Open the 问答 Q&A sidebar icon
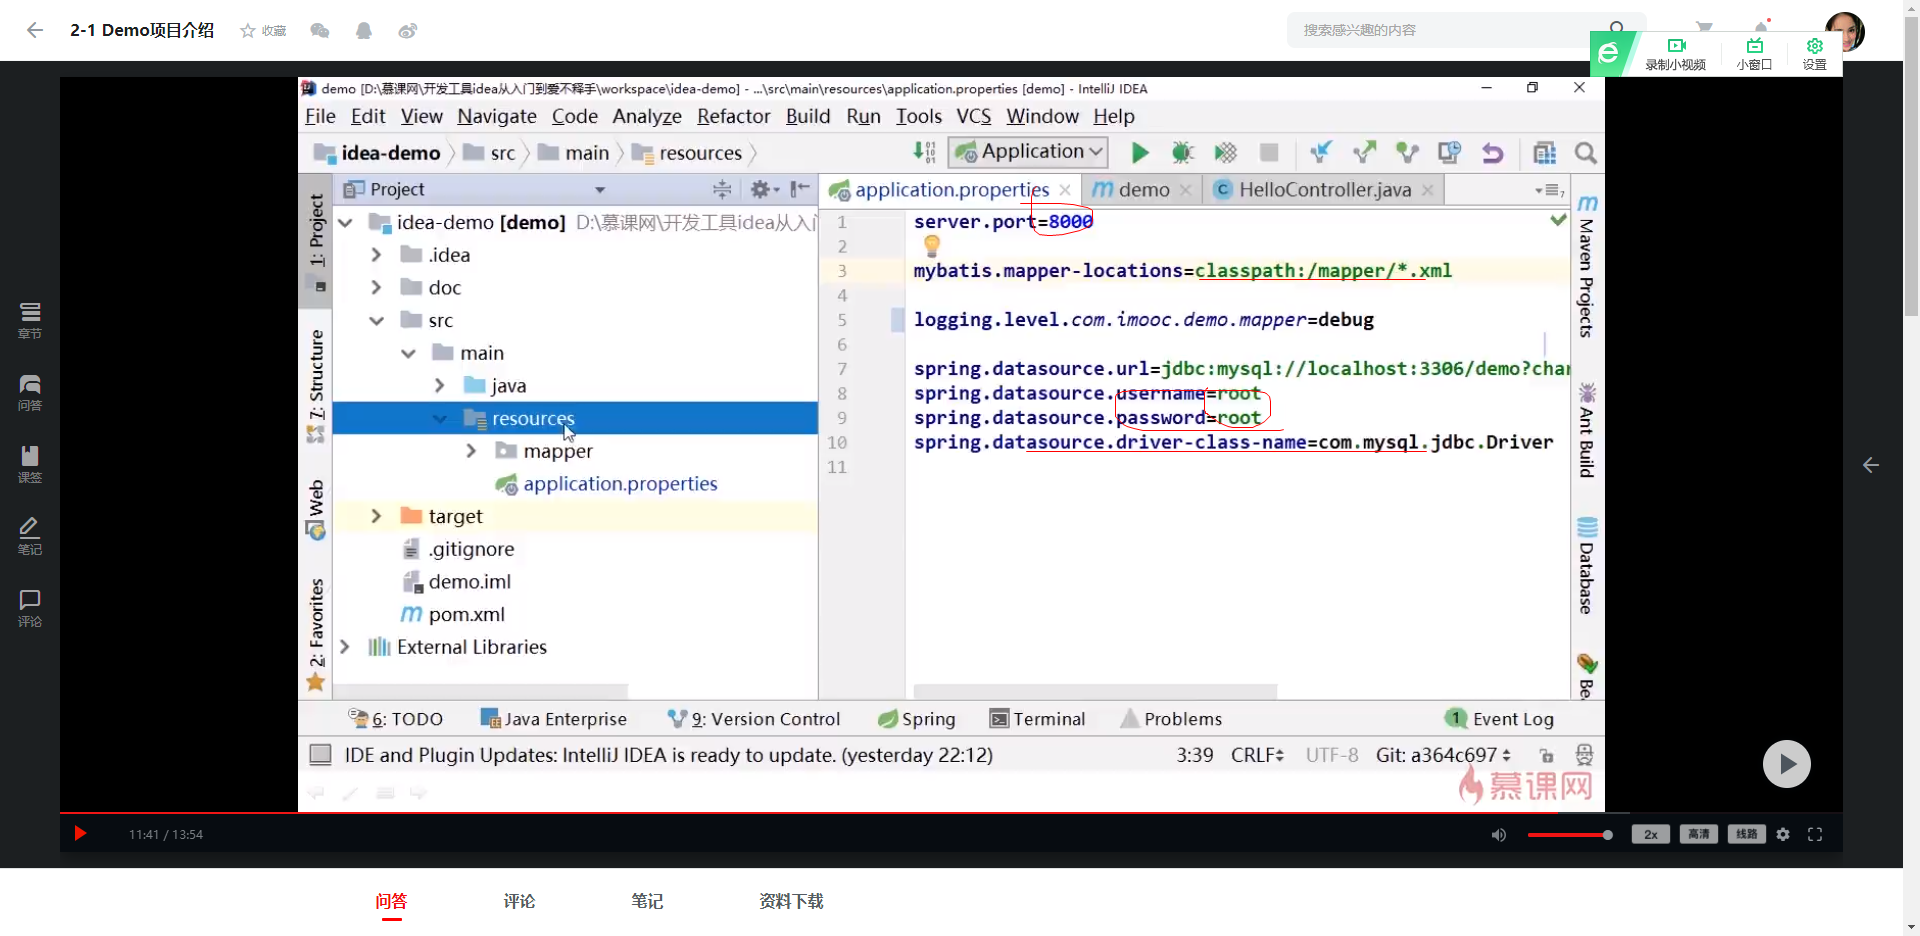Image resolution: width=1920 pixels, height=936 pixels. point(30,393)
